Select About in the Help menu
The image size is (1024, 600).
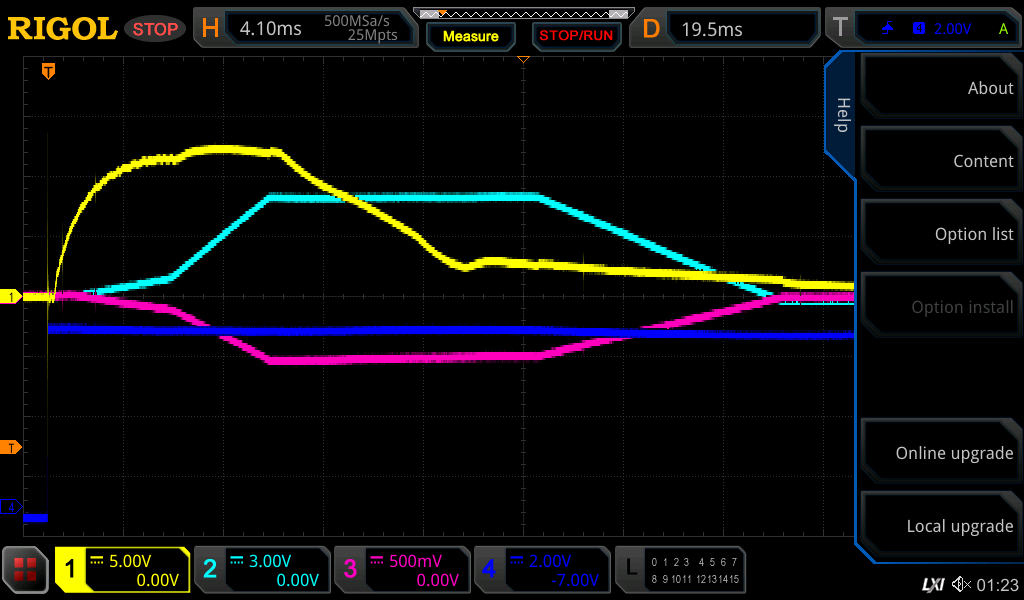point(940,88)
